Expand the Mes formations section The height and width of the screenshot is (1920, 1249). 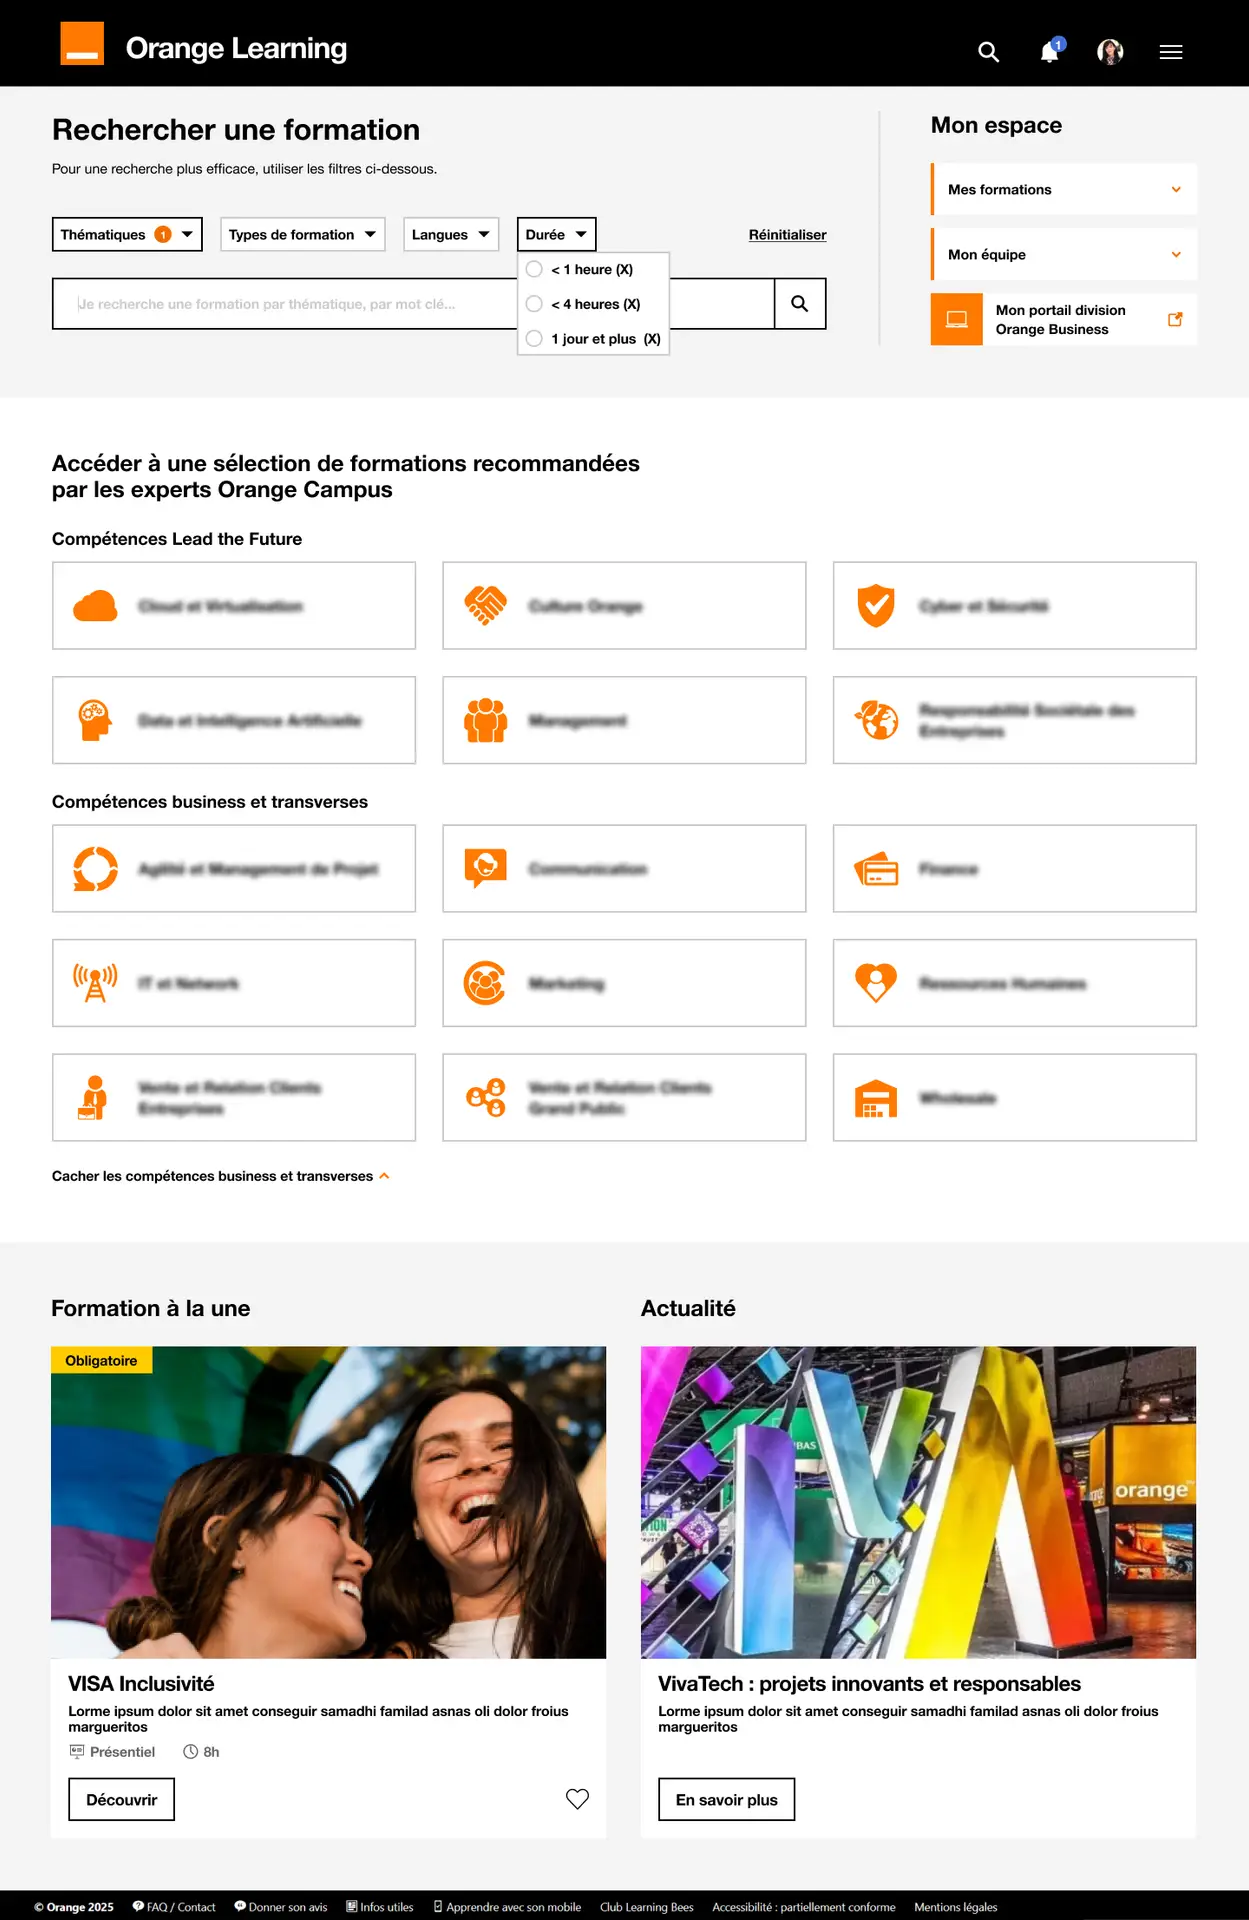[x=1064, y=189]
